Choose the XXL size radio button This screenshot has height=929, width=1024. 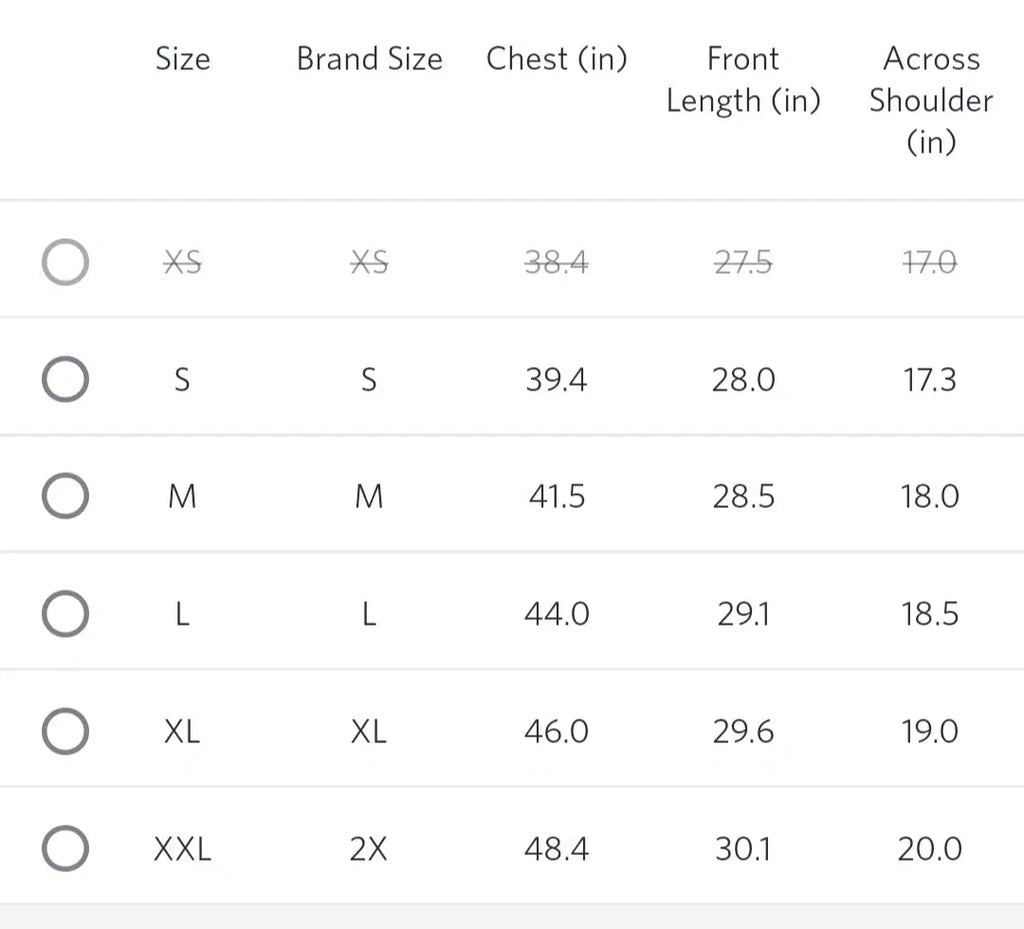pyautogui.click(x=65, y=849)
